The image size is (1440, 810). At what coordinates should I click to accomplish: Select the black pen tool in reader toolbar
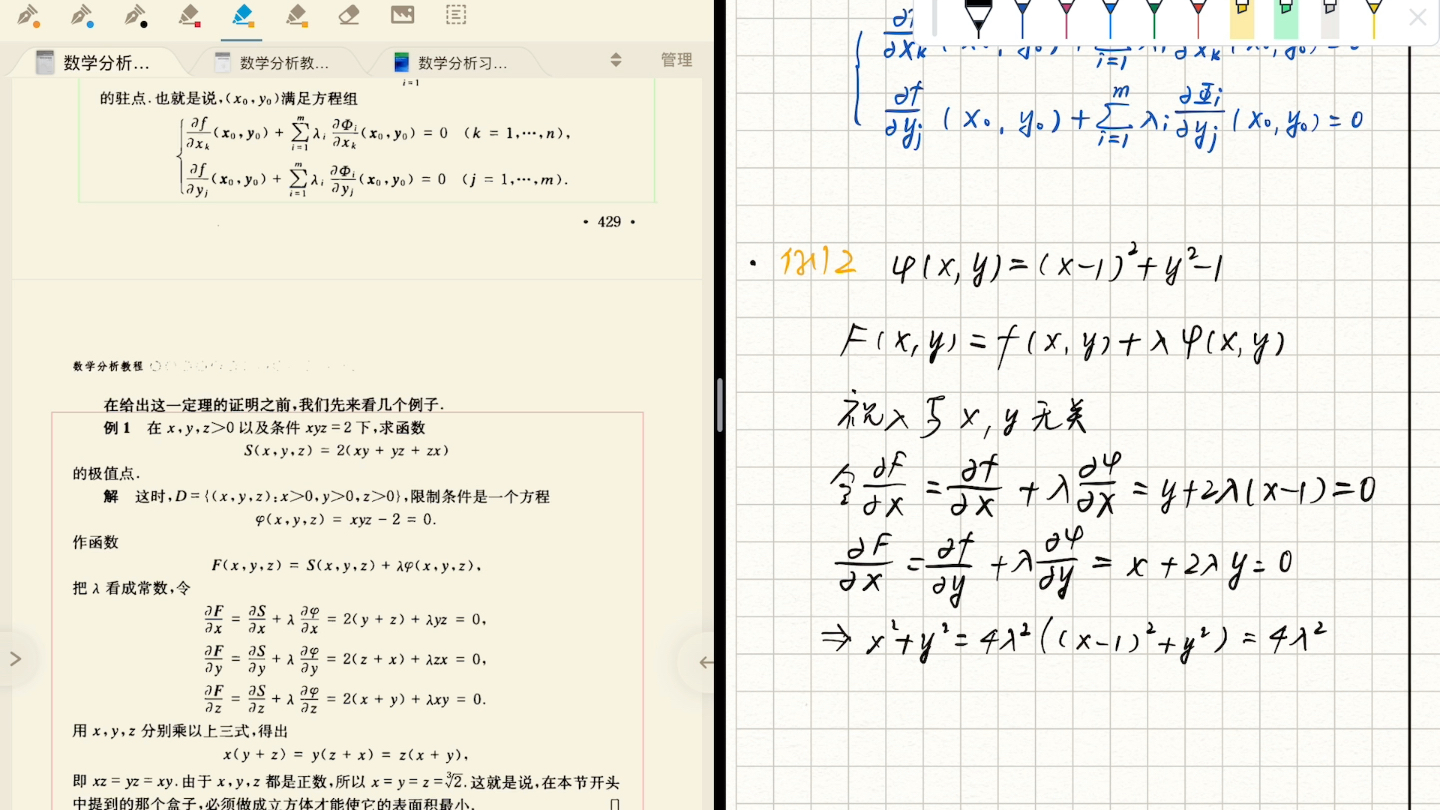[x=135, y=15]
